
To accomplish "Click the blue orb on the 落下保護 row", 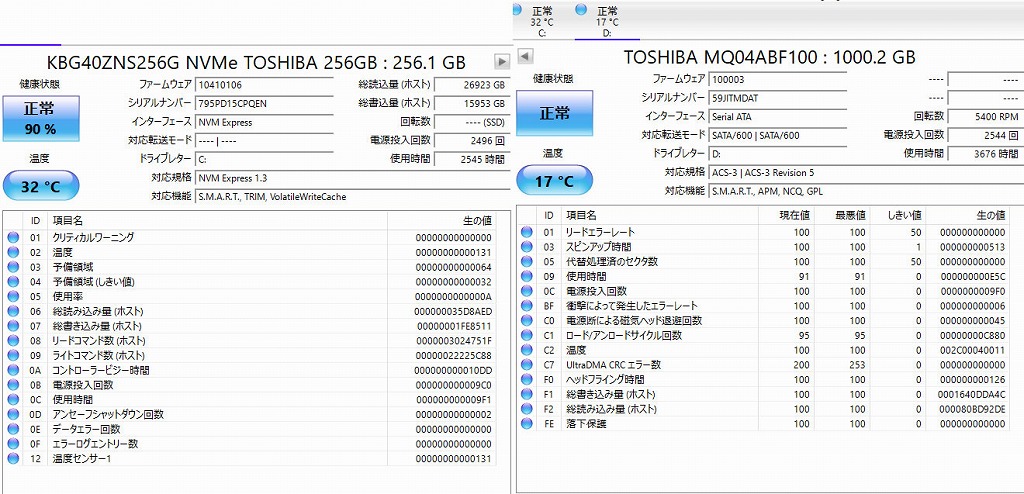I will (525, 424).
